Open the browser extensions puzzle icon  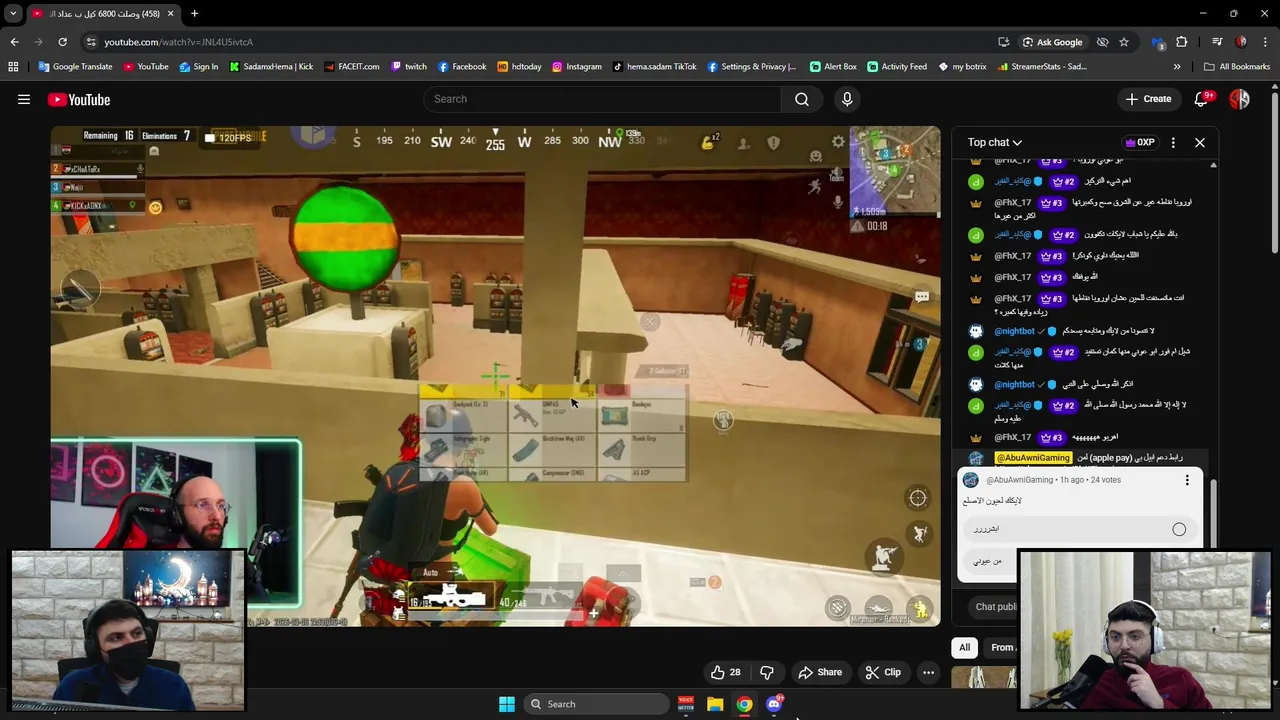[1181, 42]
